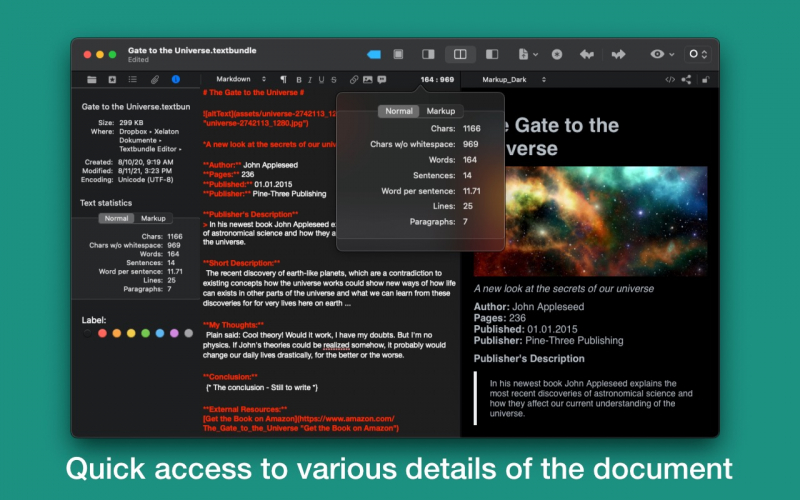The width and height of the screenshot is (800, 500).
Task: Select the right-panel layout icon
Action: point(428,54)
